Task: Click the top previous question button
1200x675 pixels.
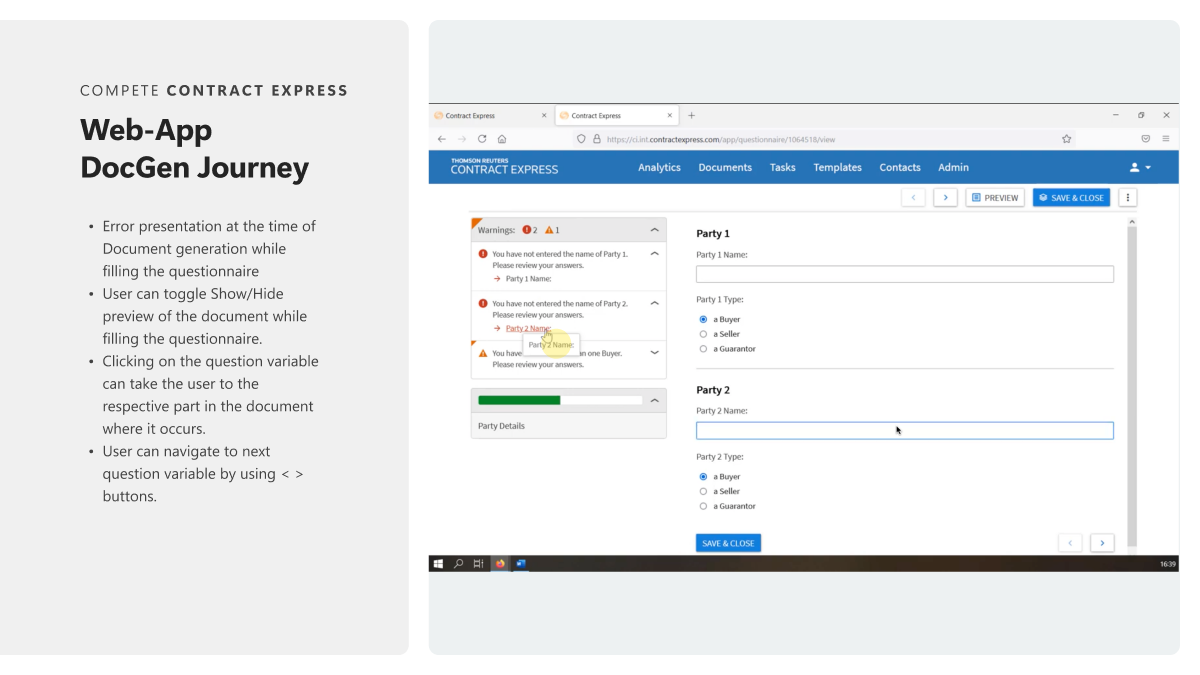Action: coord(913,198)
